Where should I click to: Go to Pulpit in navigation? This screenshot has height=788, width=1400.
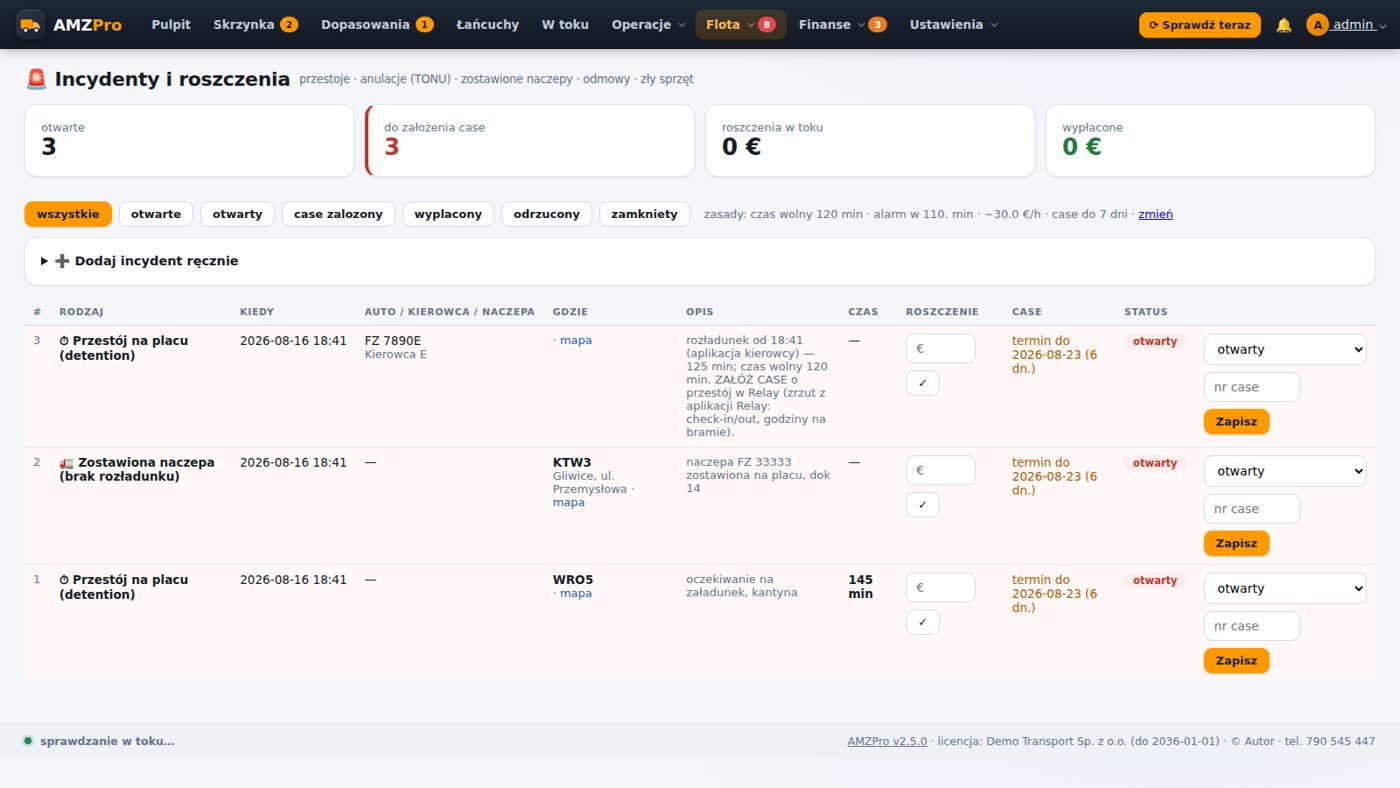171,25
